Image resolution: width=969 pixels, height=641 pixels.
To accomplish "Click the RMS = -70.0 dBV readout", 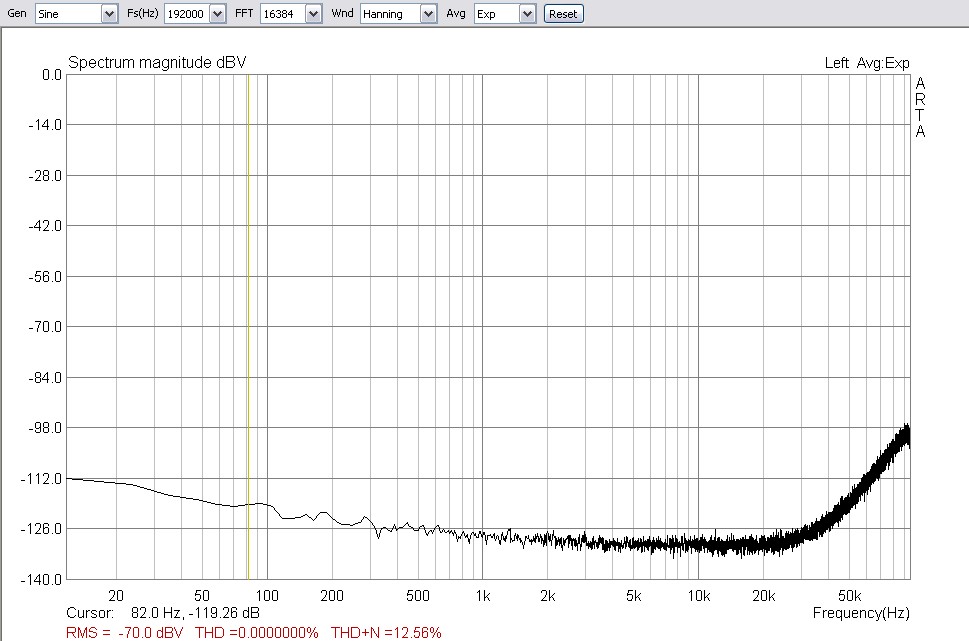I will coord(125,633).
